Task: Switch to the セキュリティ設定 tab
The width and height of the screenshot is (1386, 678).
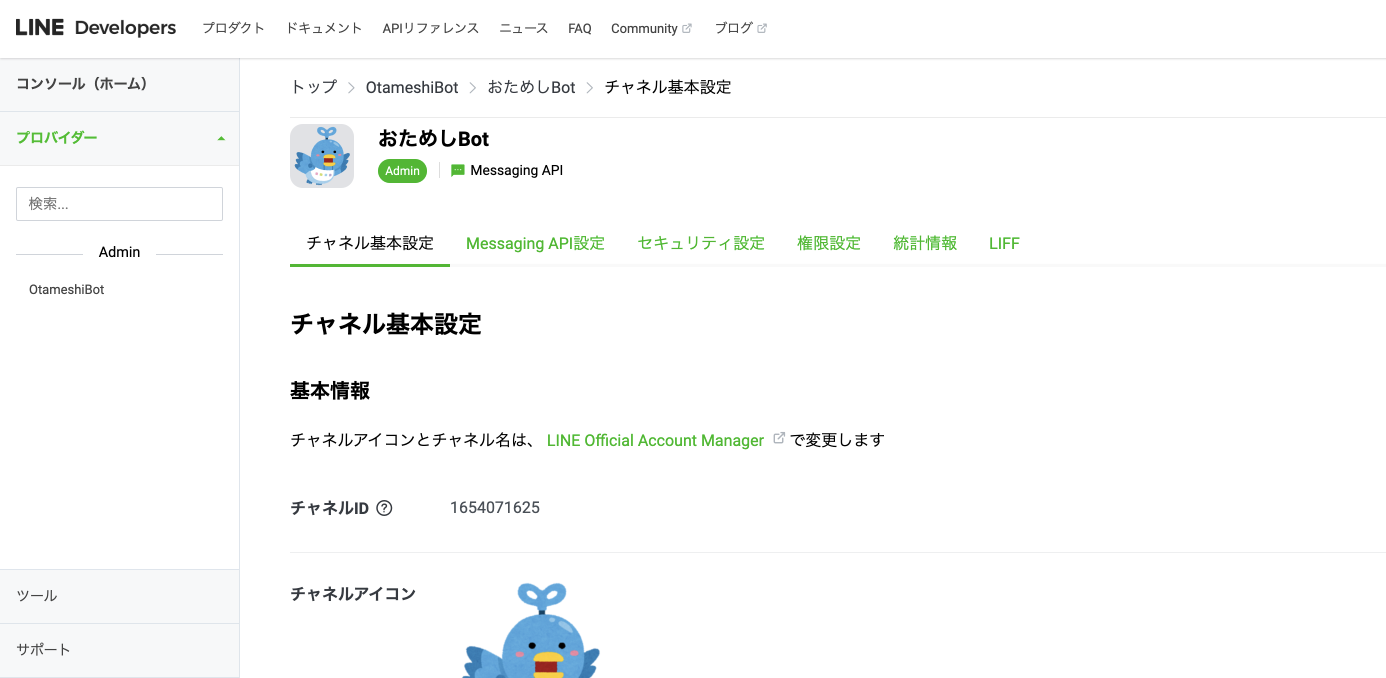Action: tap(701, 243)
